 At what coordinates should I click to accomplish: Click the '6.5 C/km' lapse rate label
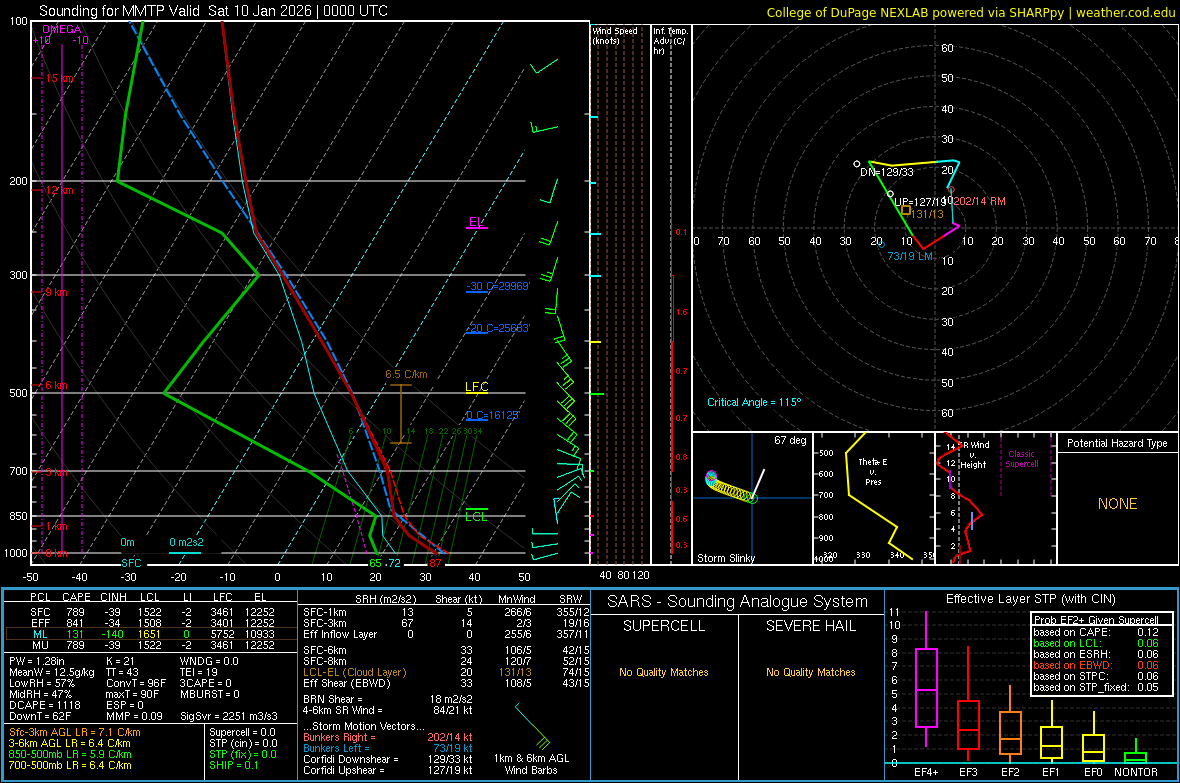click(x=406, y=374)
